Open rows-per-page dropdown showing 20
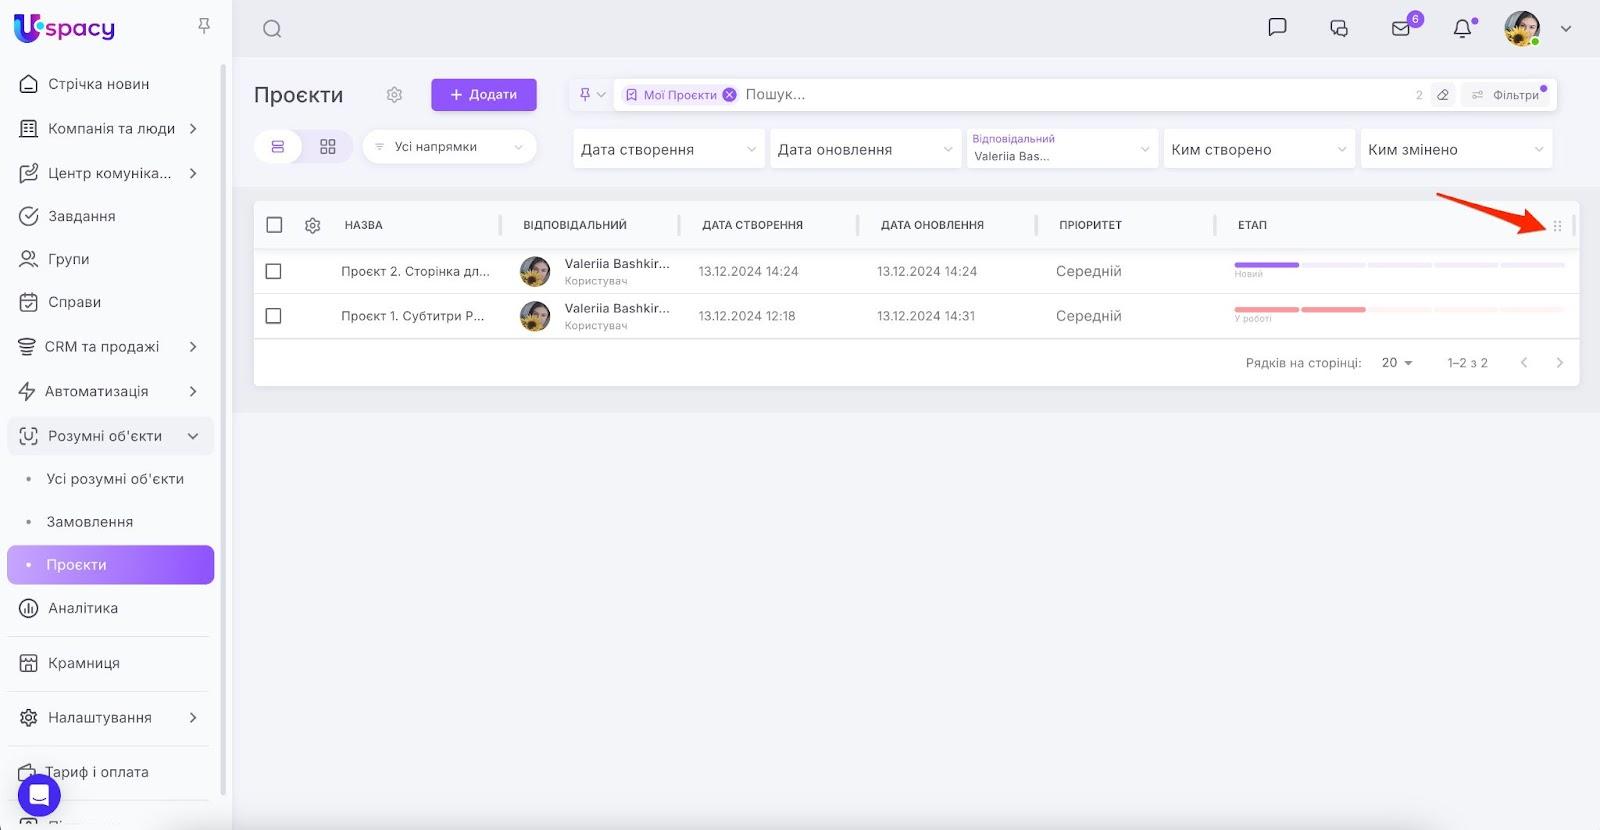 [x=1396, y=363]
